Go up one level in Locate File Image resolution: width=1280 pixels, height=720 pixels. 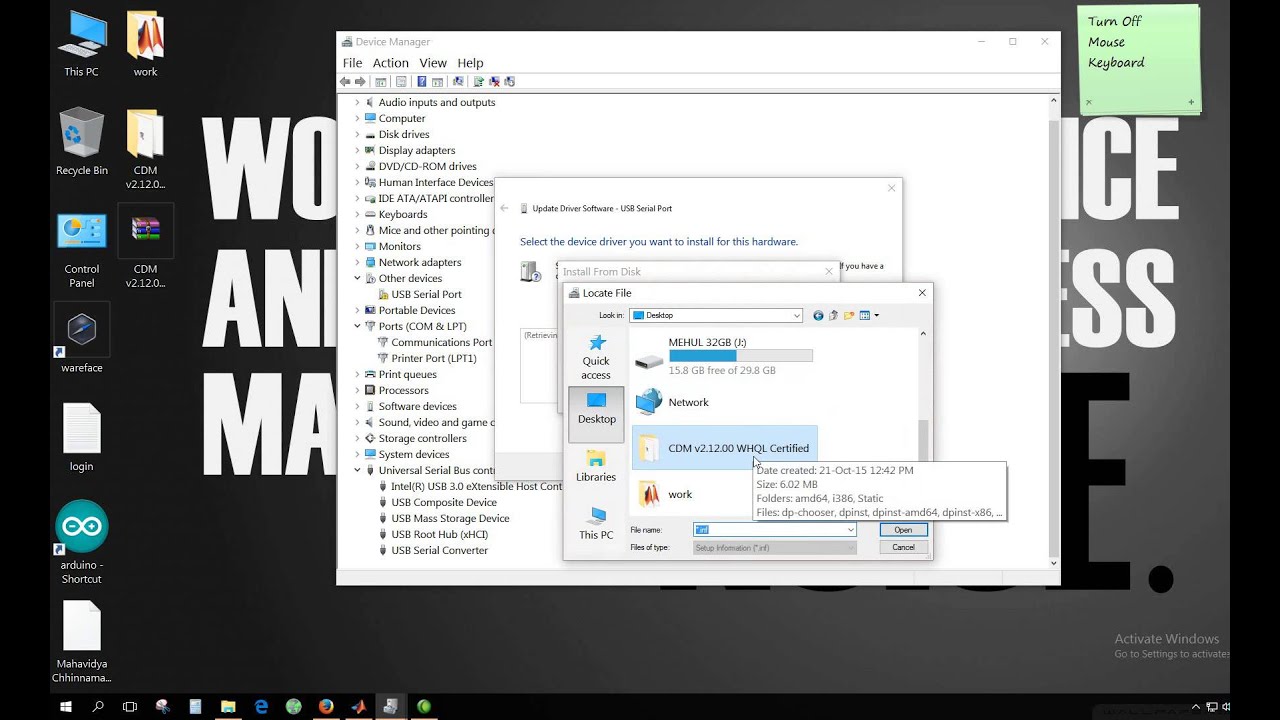(x=833, y=316)
